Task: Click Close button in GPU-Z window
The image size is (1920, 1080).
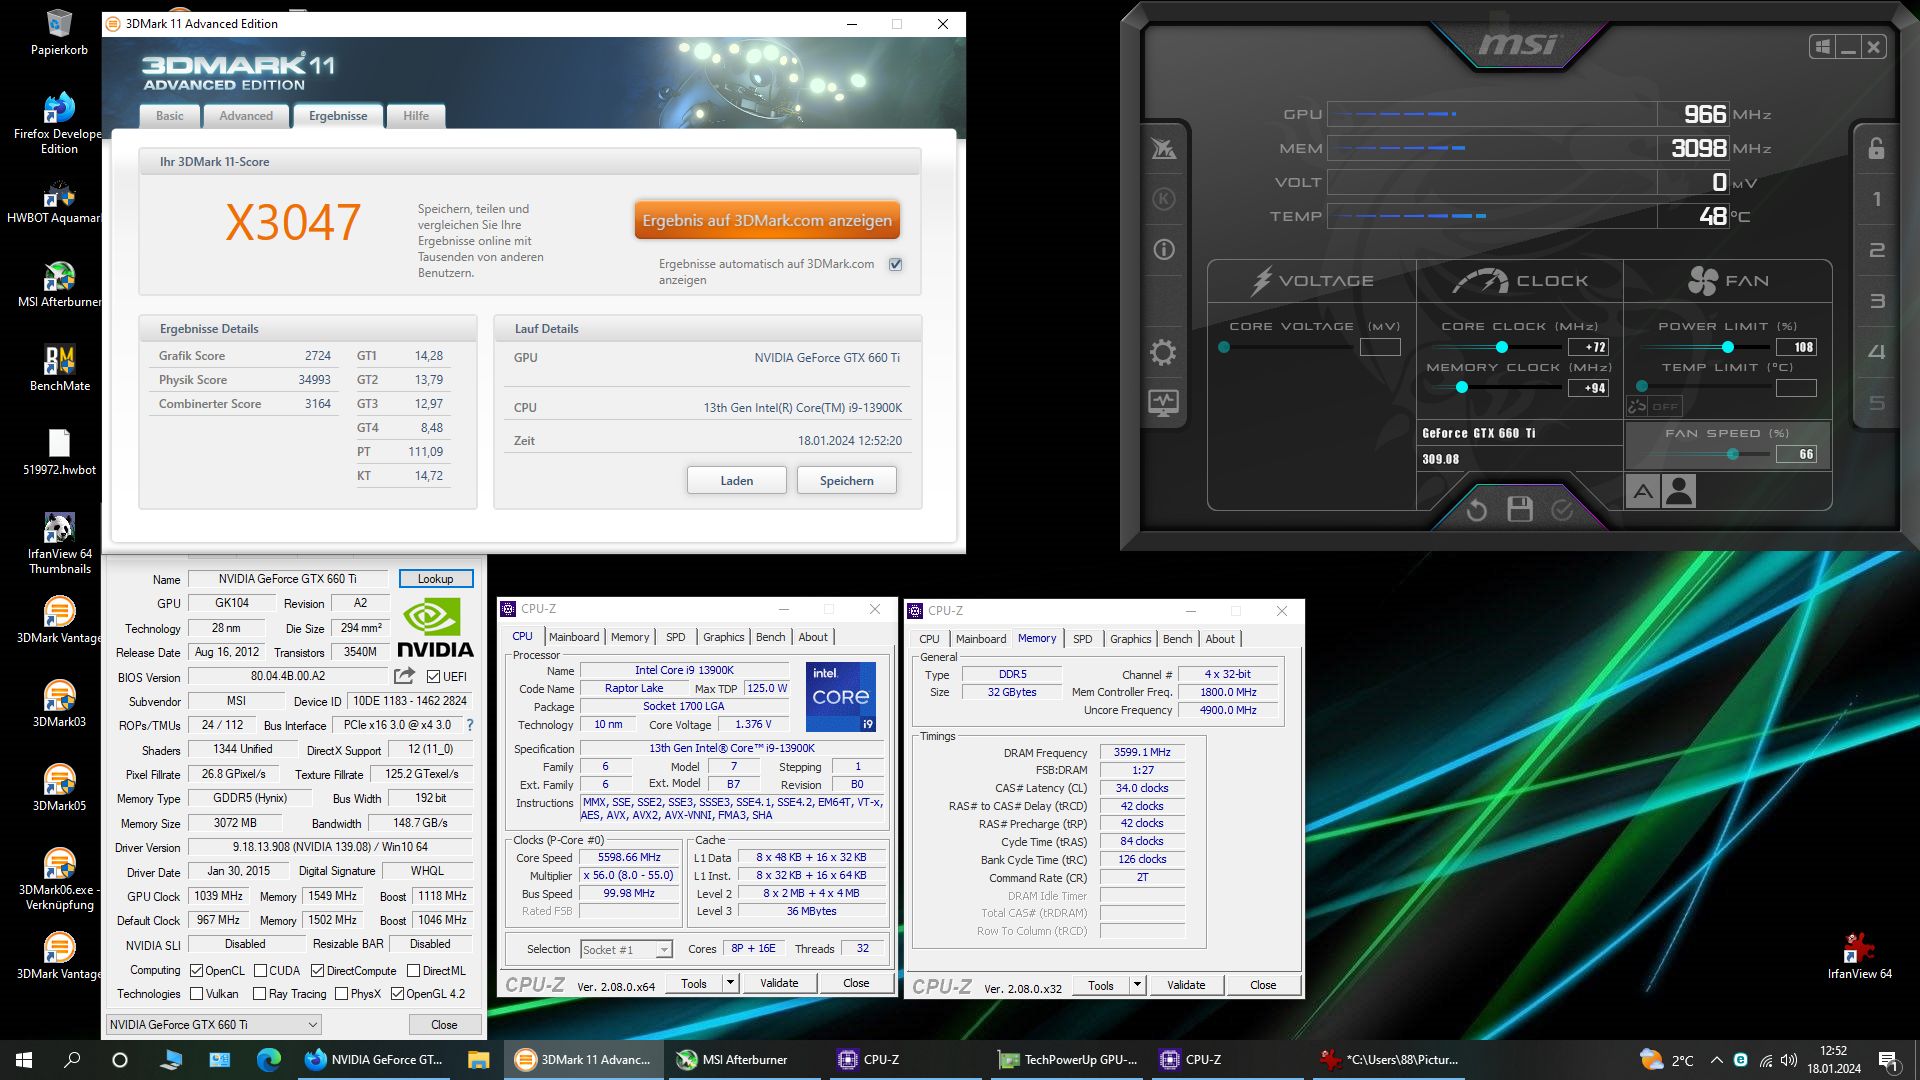Action: [x=444, y=1025]
